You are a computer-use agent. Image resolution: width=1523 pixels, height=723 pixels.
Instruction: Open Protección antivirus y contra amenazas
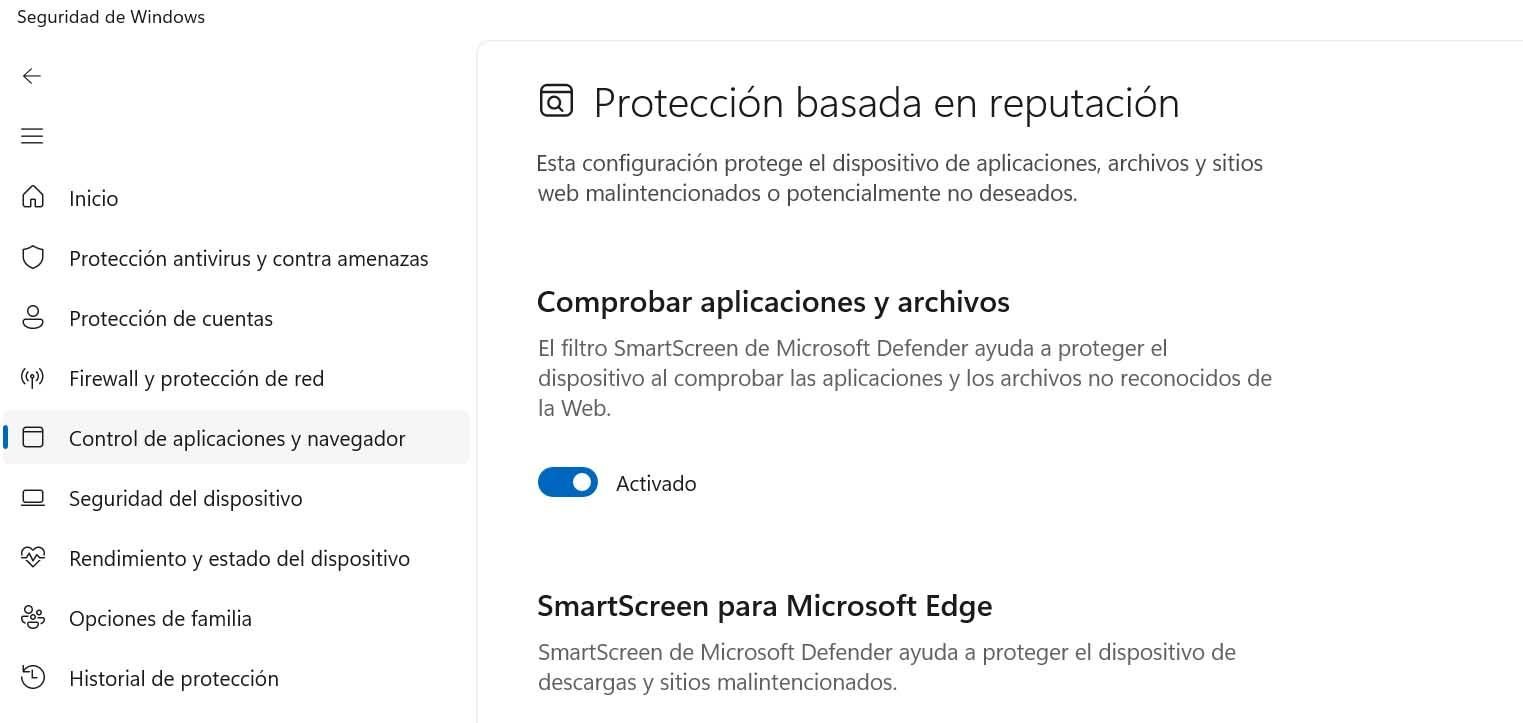248,259
